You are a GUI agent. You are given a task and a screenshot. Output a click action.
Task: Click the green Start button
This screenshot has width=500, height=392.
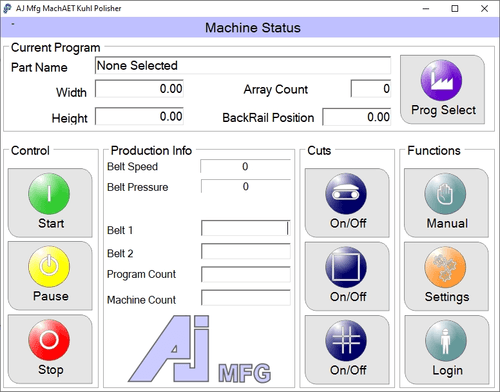click(x=50, y=203)
